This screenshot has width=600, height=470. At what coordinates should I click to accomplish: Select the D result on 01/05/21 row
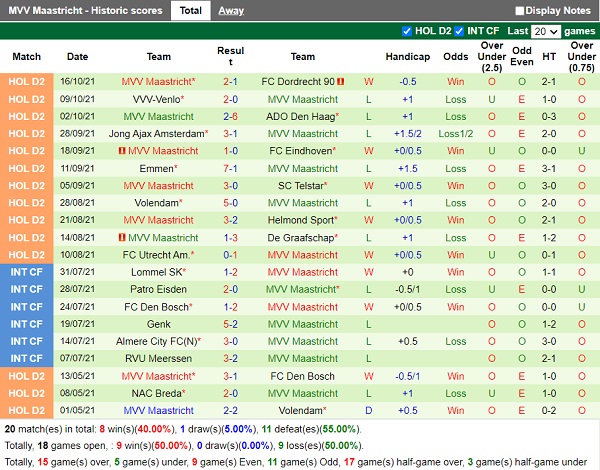[x=368, y=411]
